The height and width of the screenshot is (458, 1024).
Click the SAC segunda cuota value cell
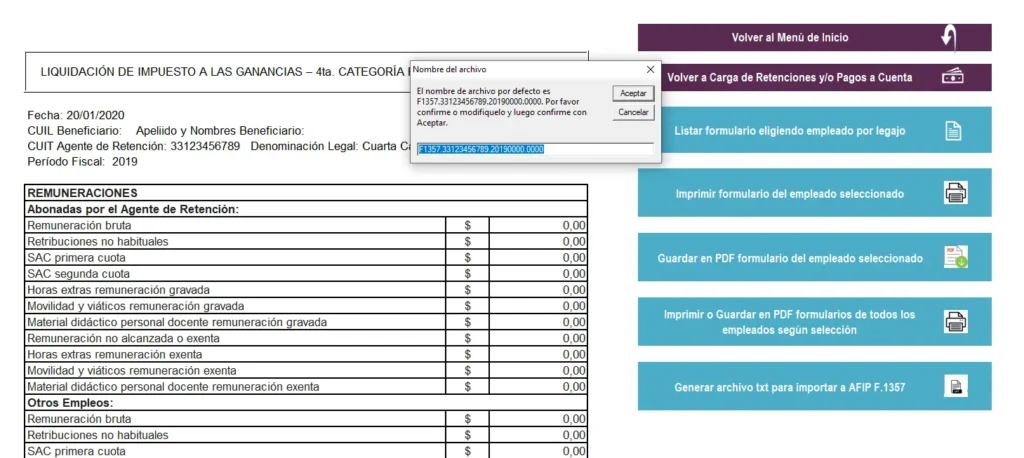pos(538,274)
